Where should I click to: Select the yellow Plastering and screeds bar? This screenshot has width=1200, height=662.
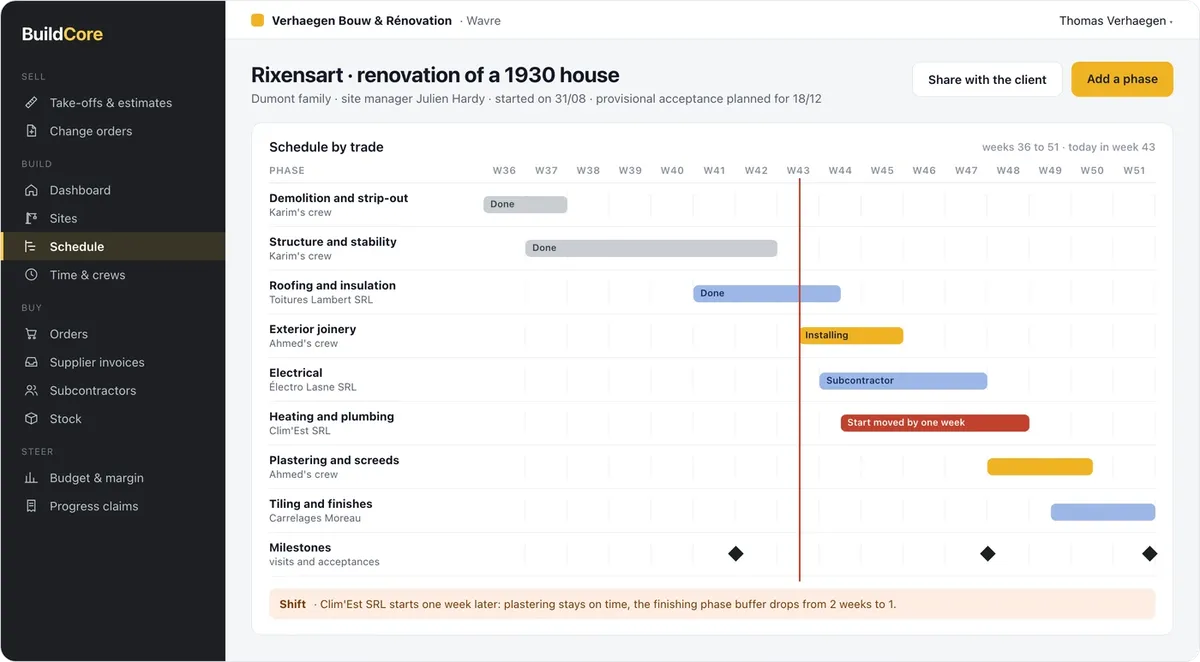click(x=1040, y=467)
